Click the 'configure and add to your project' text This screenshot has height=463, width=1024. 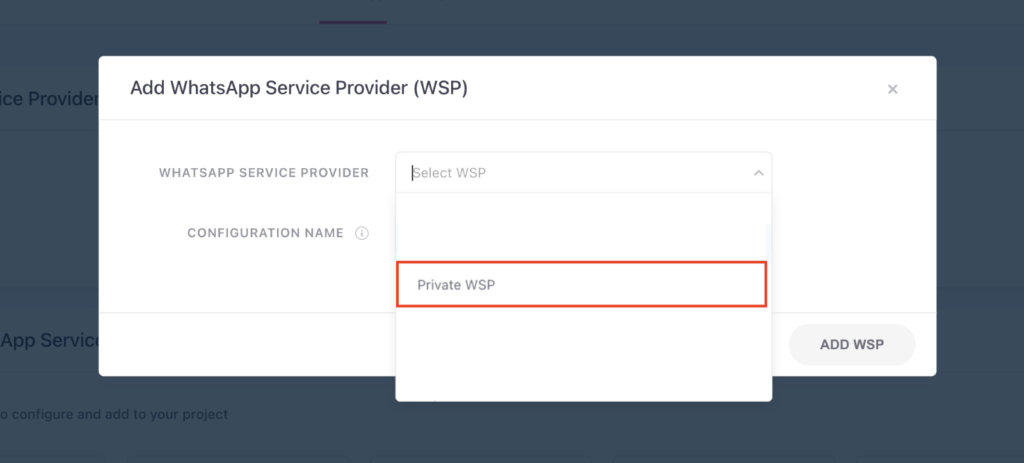pyautogui.click(x=114, y=414)
